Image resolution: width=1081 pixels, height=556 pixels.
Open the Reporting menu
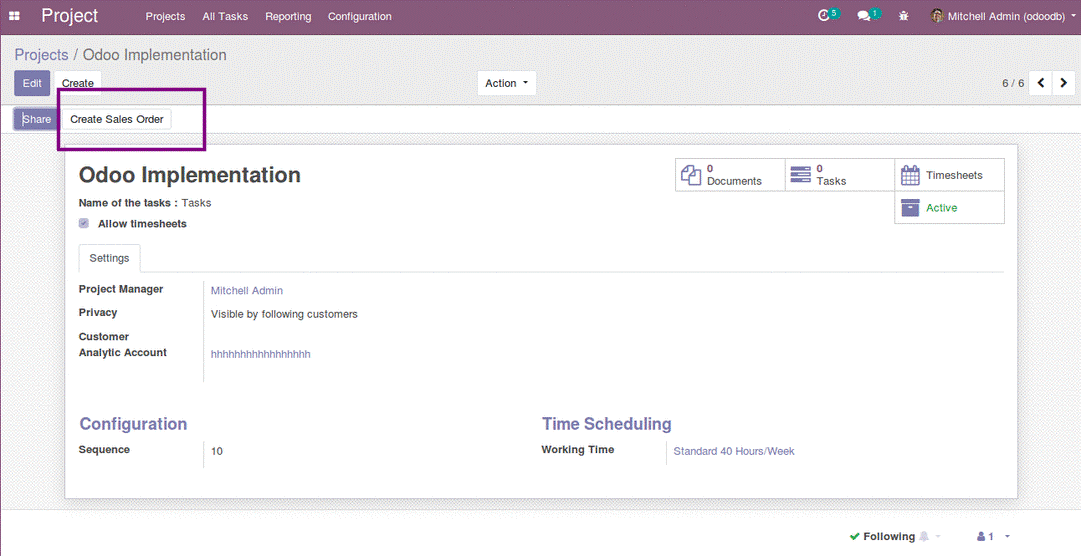click(288, 16)
